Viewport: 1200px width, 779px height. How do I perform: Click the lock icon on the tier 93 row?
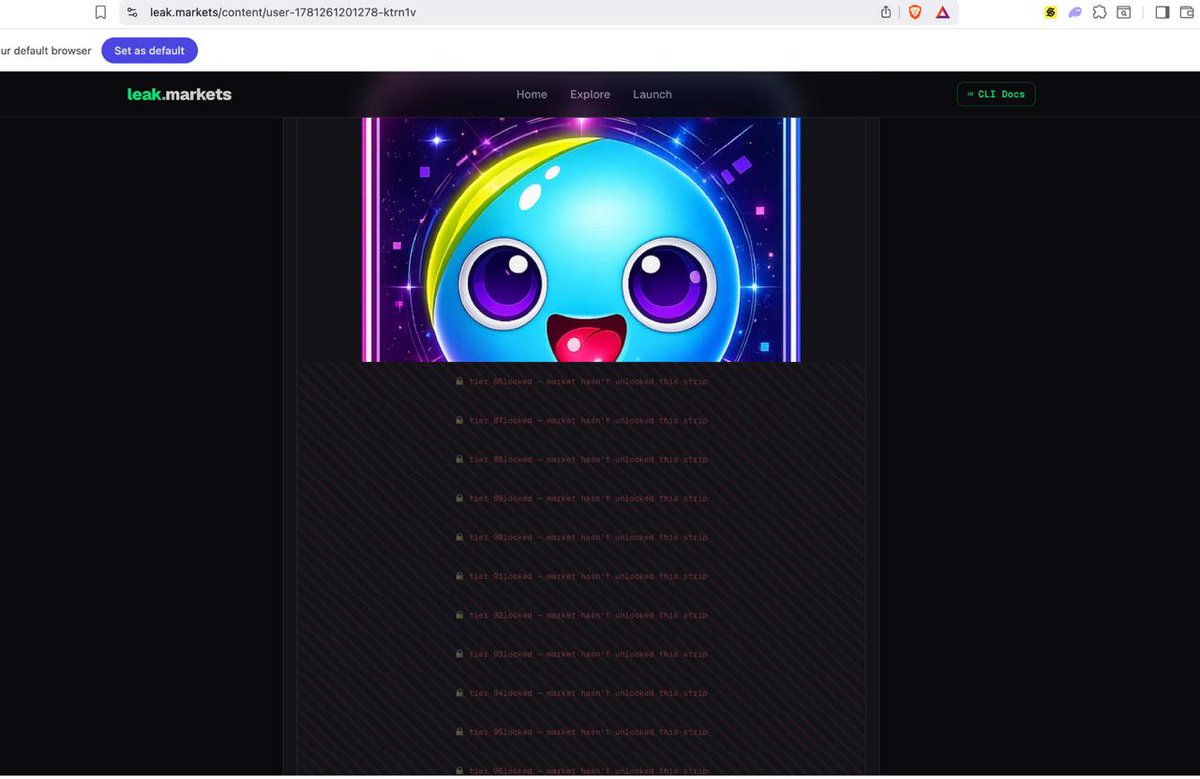[460, 654]
